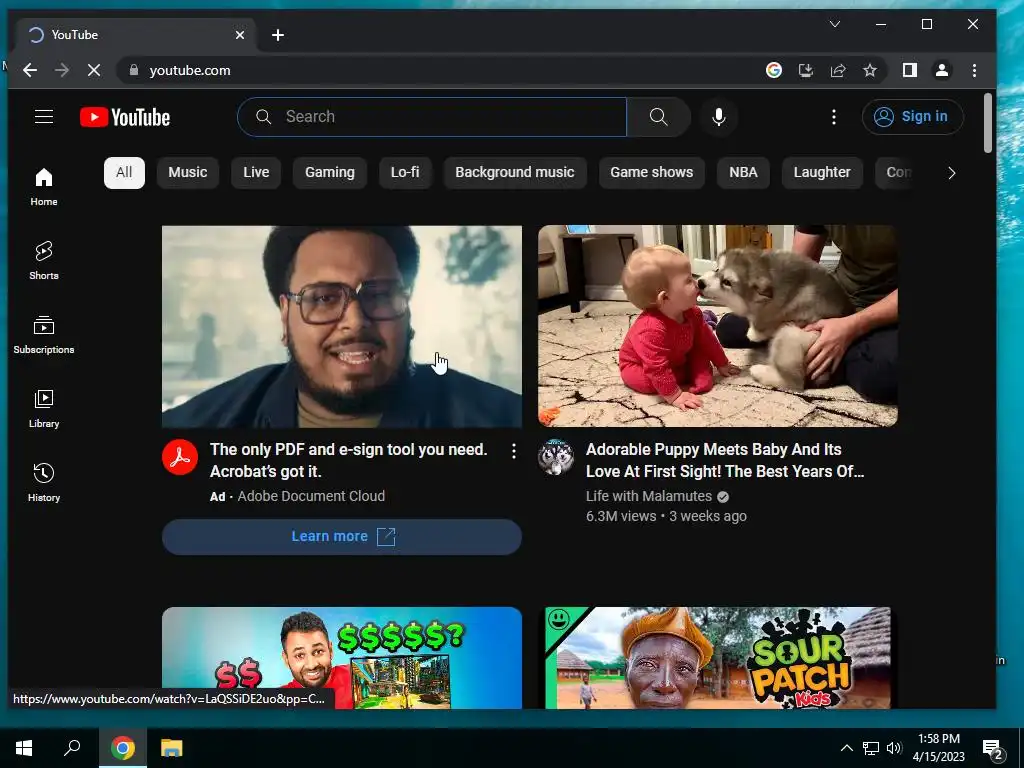Screen dimensions: 1024x768
Task: Toggle the Chrome side panel
Action: click(x=910, y=71)
